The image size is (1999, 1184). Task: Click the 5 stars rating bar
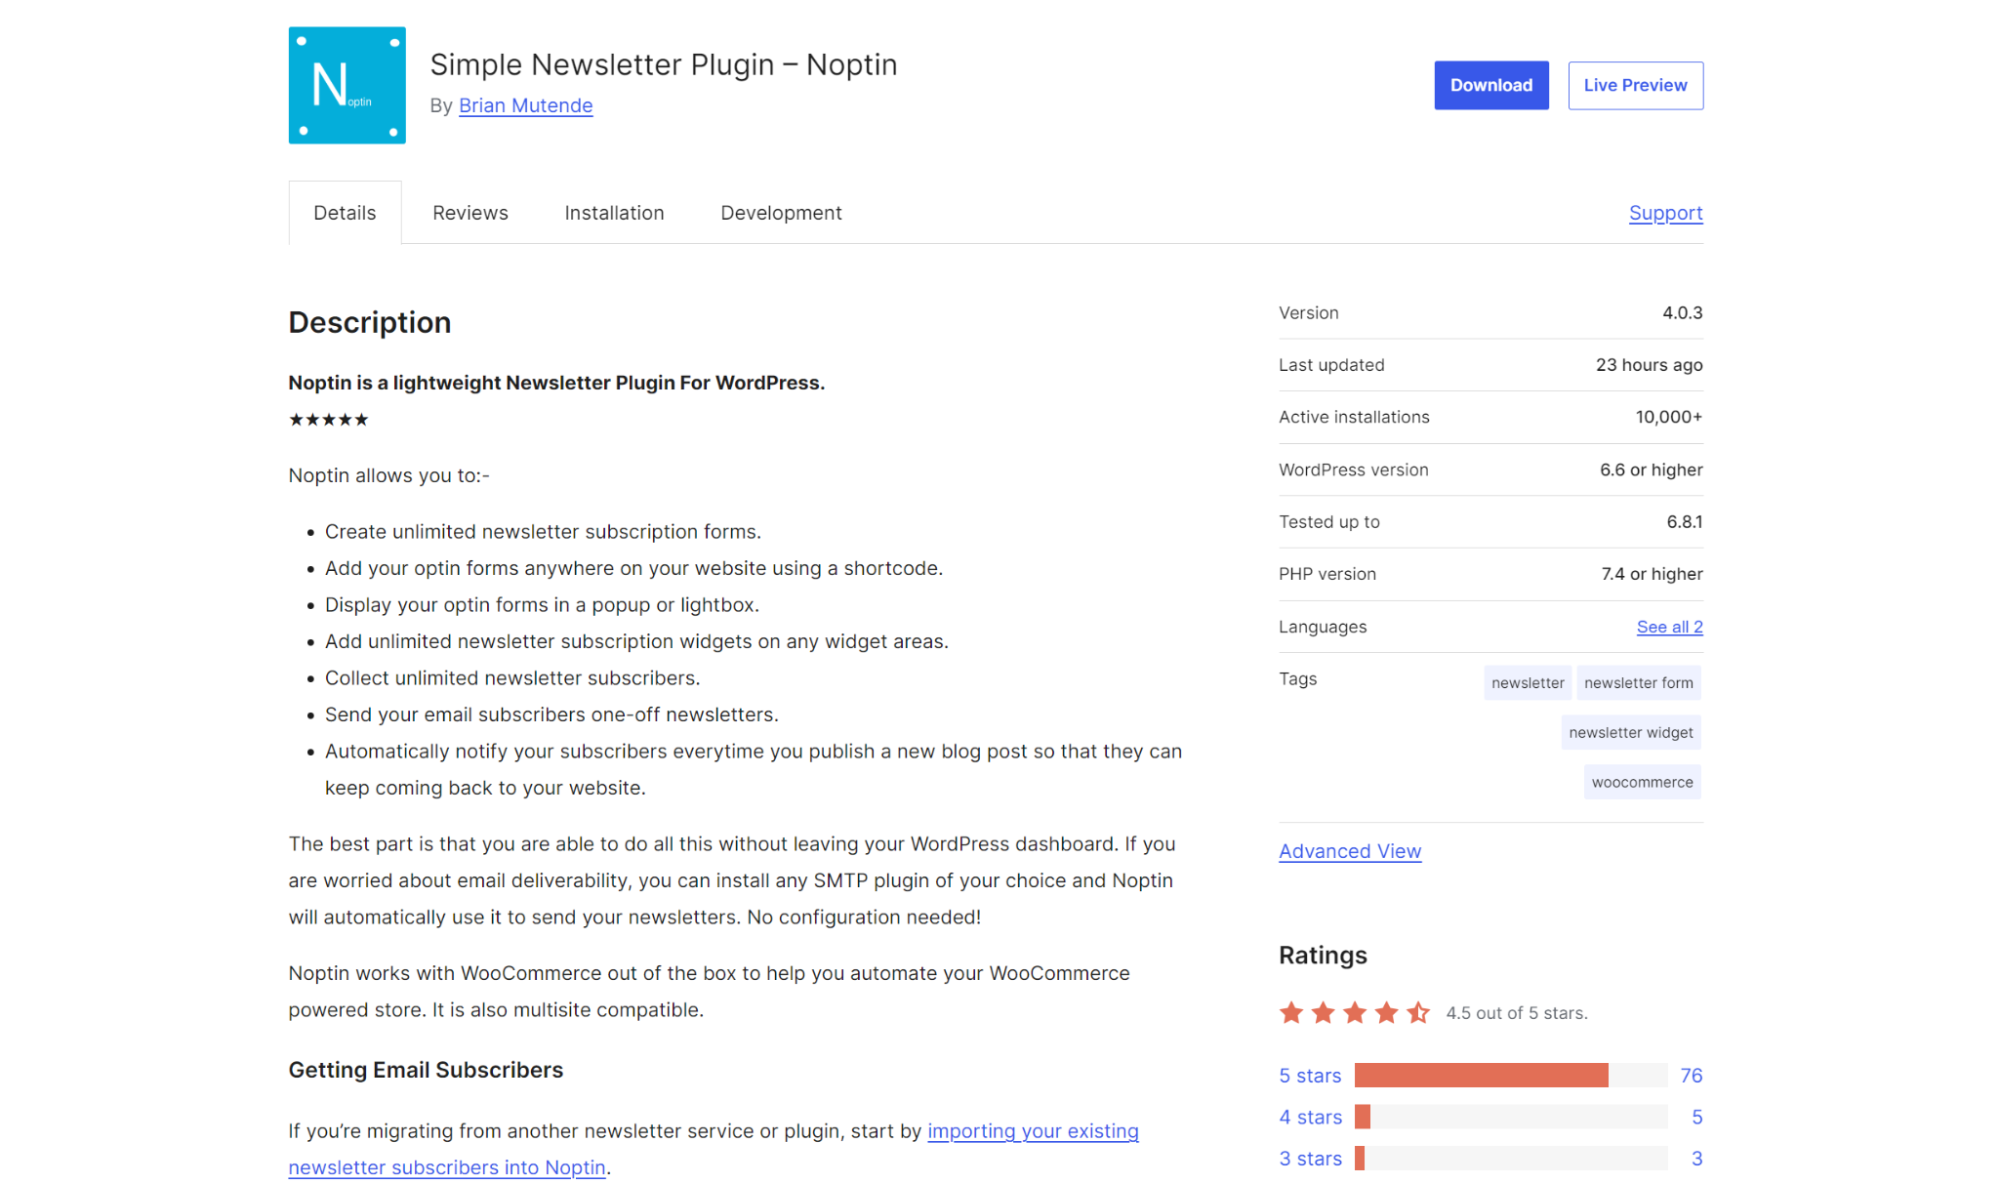click(1510, 1075)
